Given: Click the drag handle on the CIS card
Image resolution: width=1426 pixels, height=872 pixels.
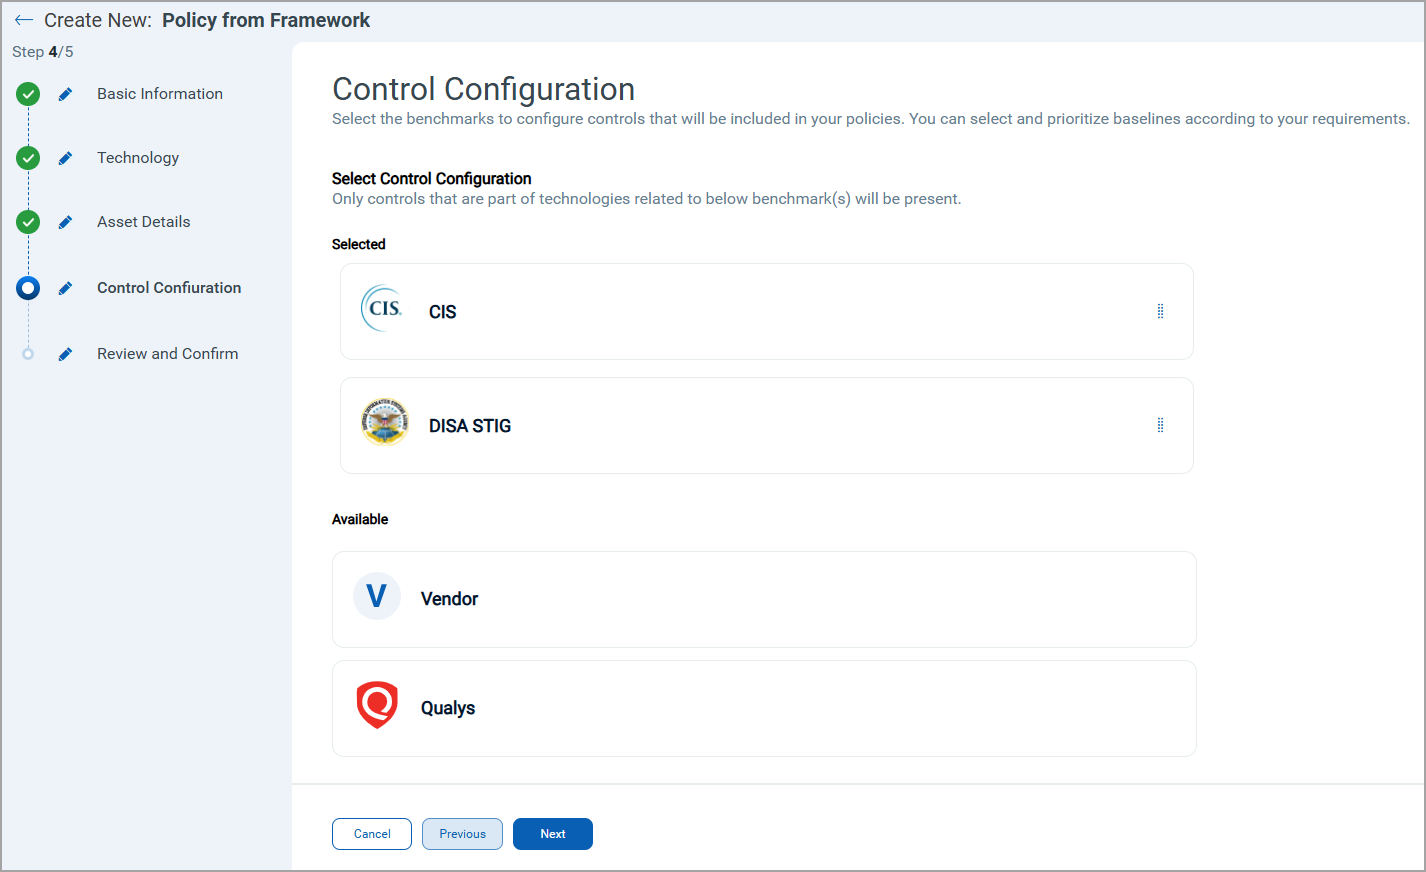Looking at the screenshot, I should coord(1160,311).
